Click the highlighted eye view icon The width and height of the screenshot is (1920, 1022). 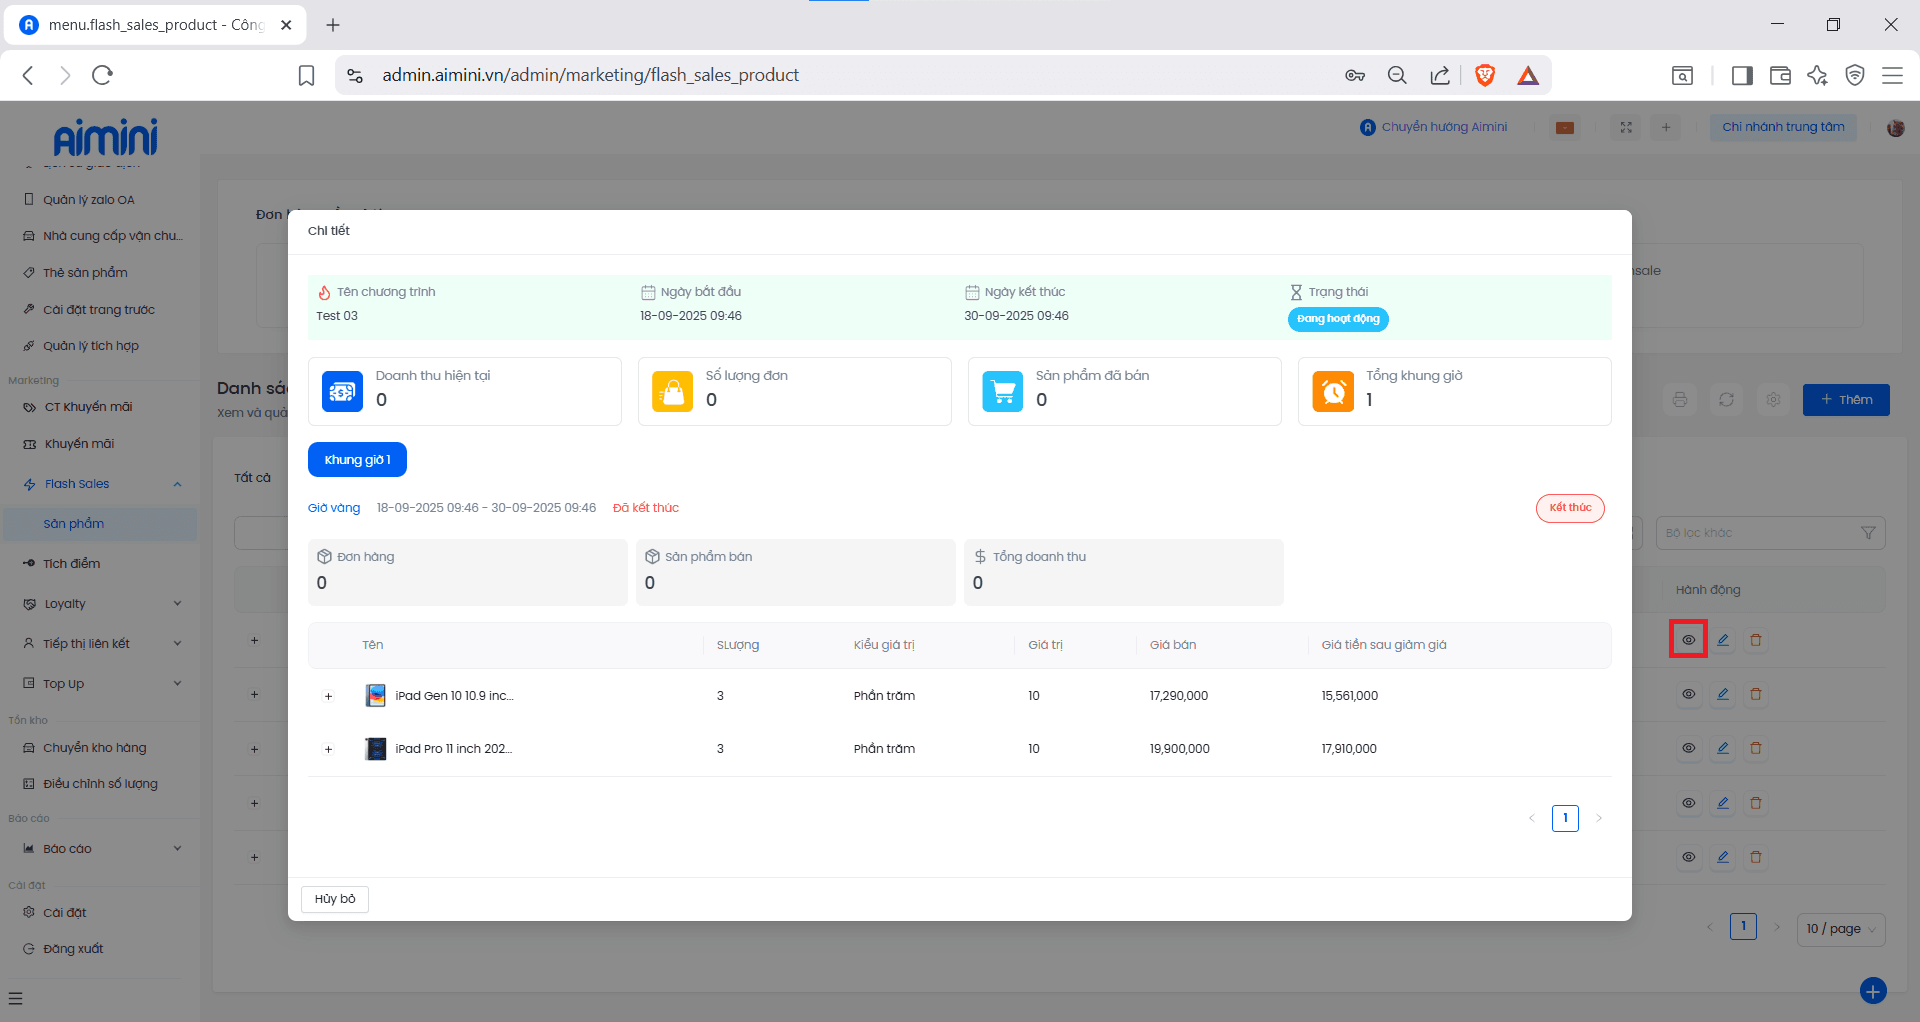pos(1688,640)
